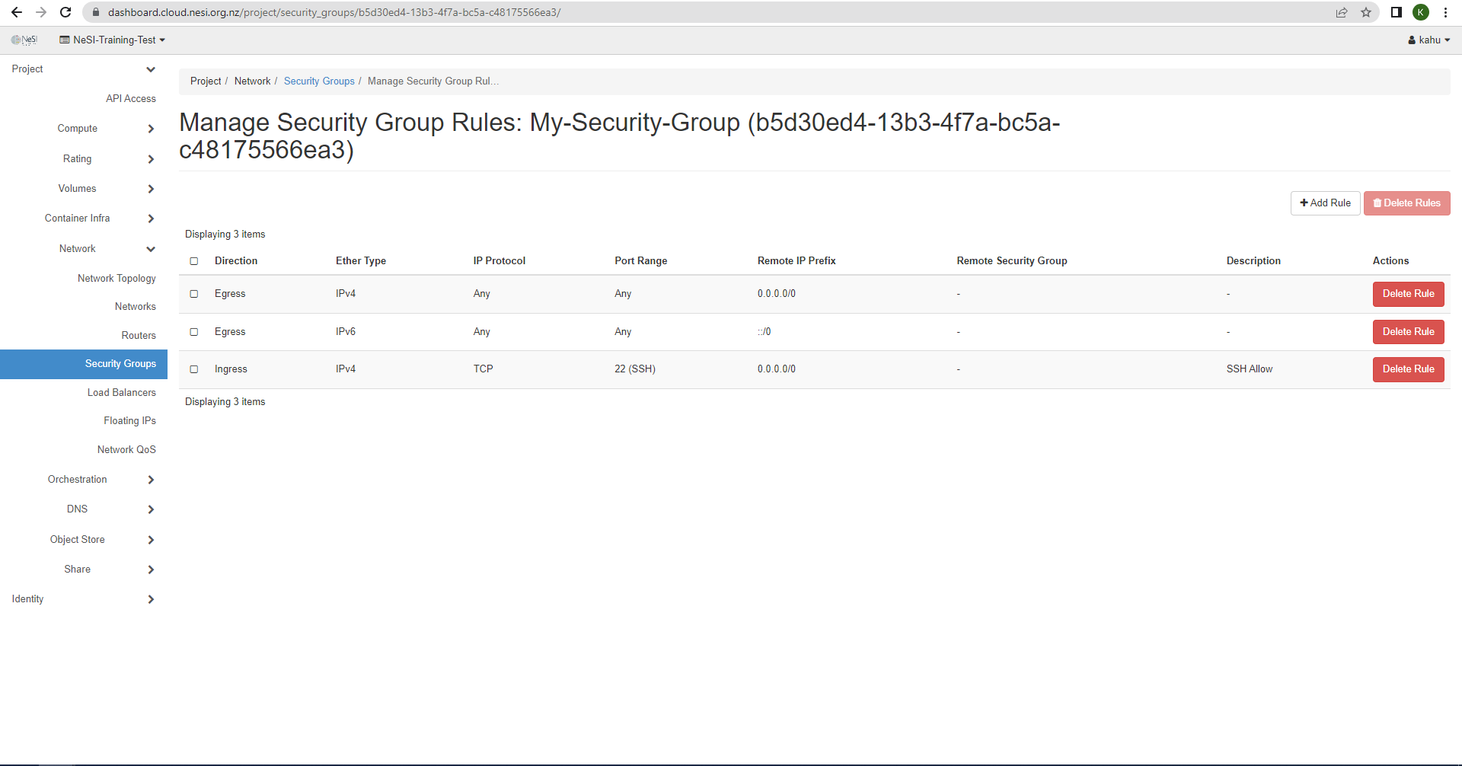Open Network Topology in sidebar
Viewport: 1462px width, 766px height.
tap(116, 279)
